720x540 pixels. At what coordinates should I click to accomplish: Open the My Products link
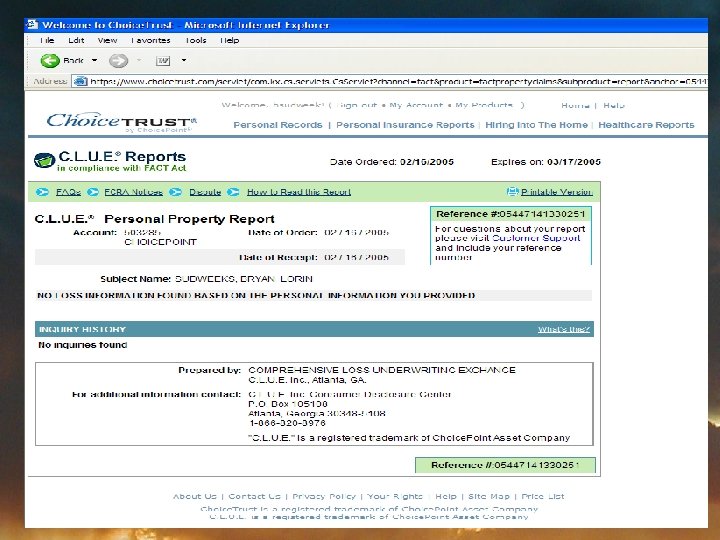(484, 105)
